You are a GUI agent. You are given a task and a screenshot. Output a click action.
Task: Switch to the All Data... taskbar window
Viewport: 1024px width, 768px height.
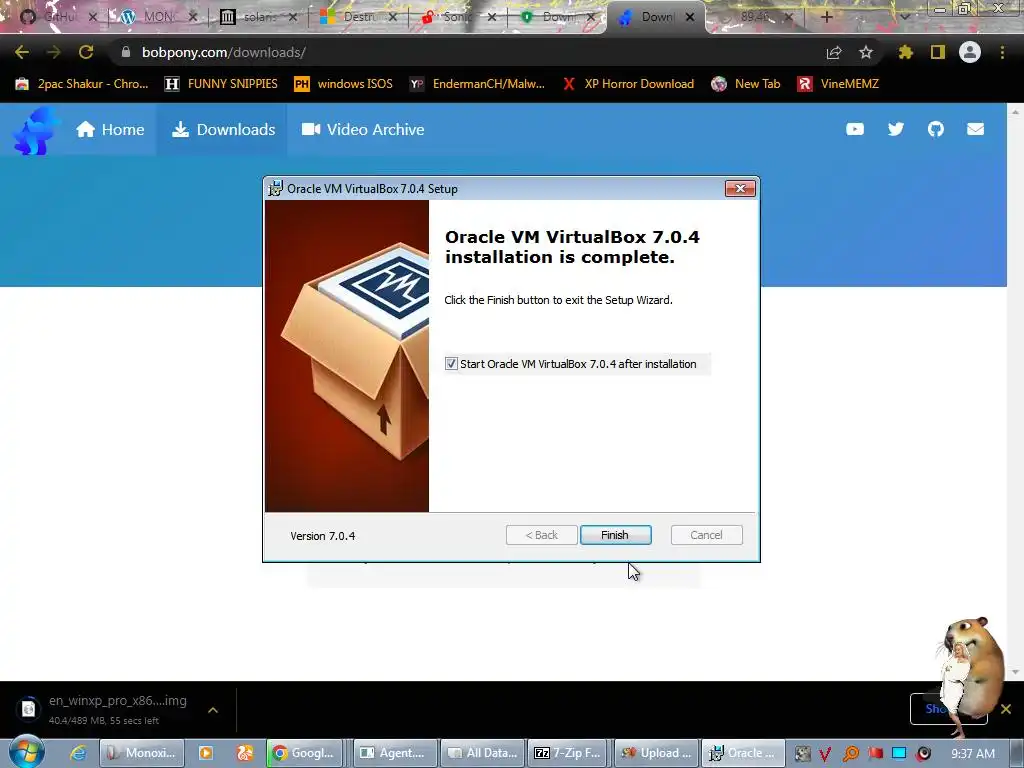483,753
